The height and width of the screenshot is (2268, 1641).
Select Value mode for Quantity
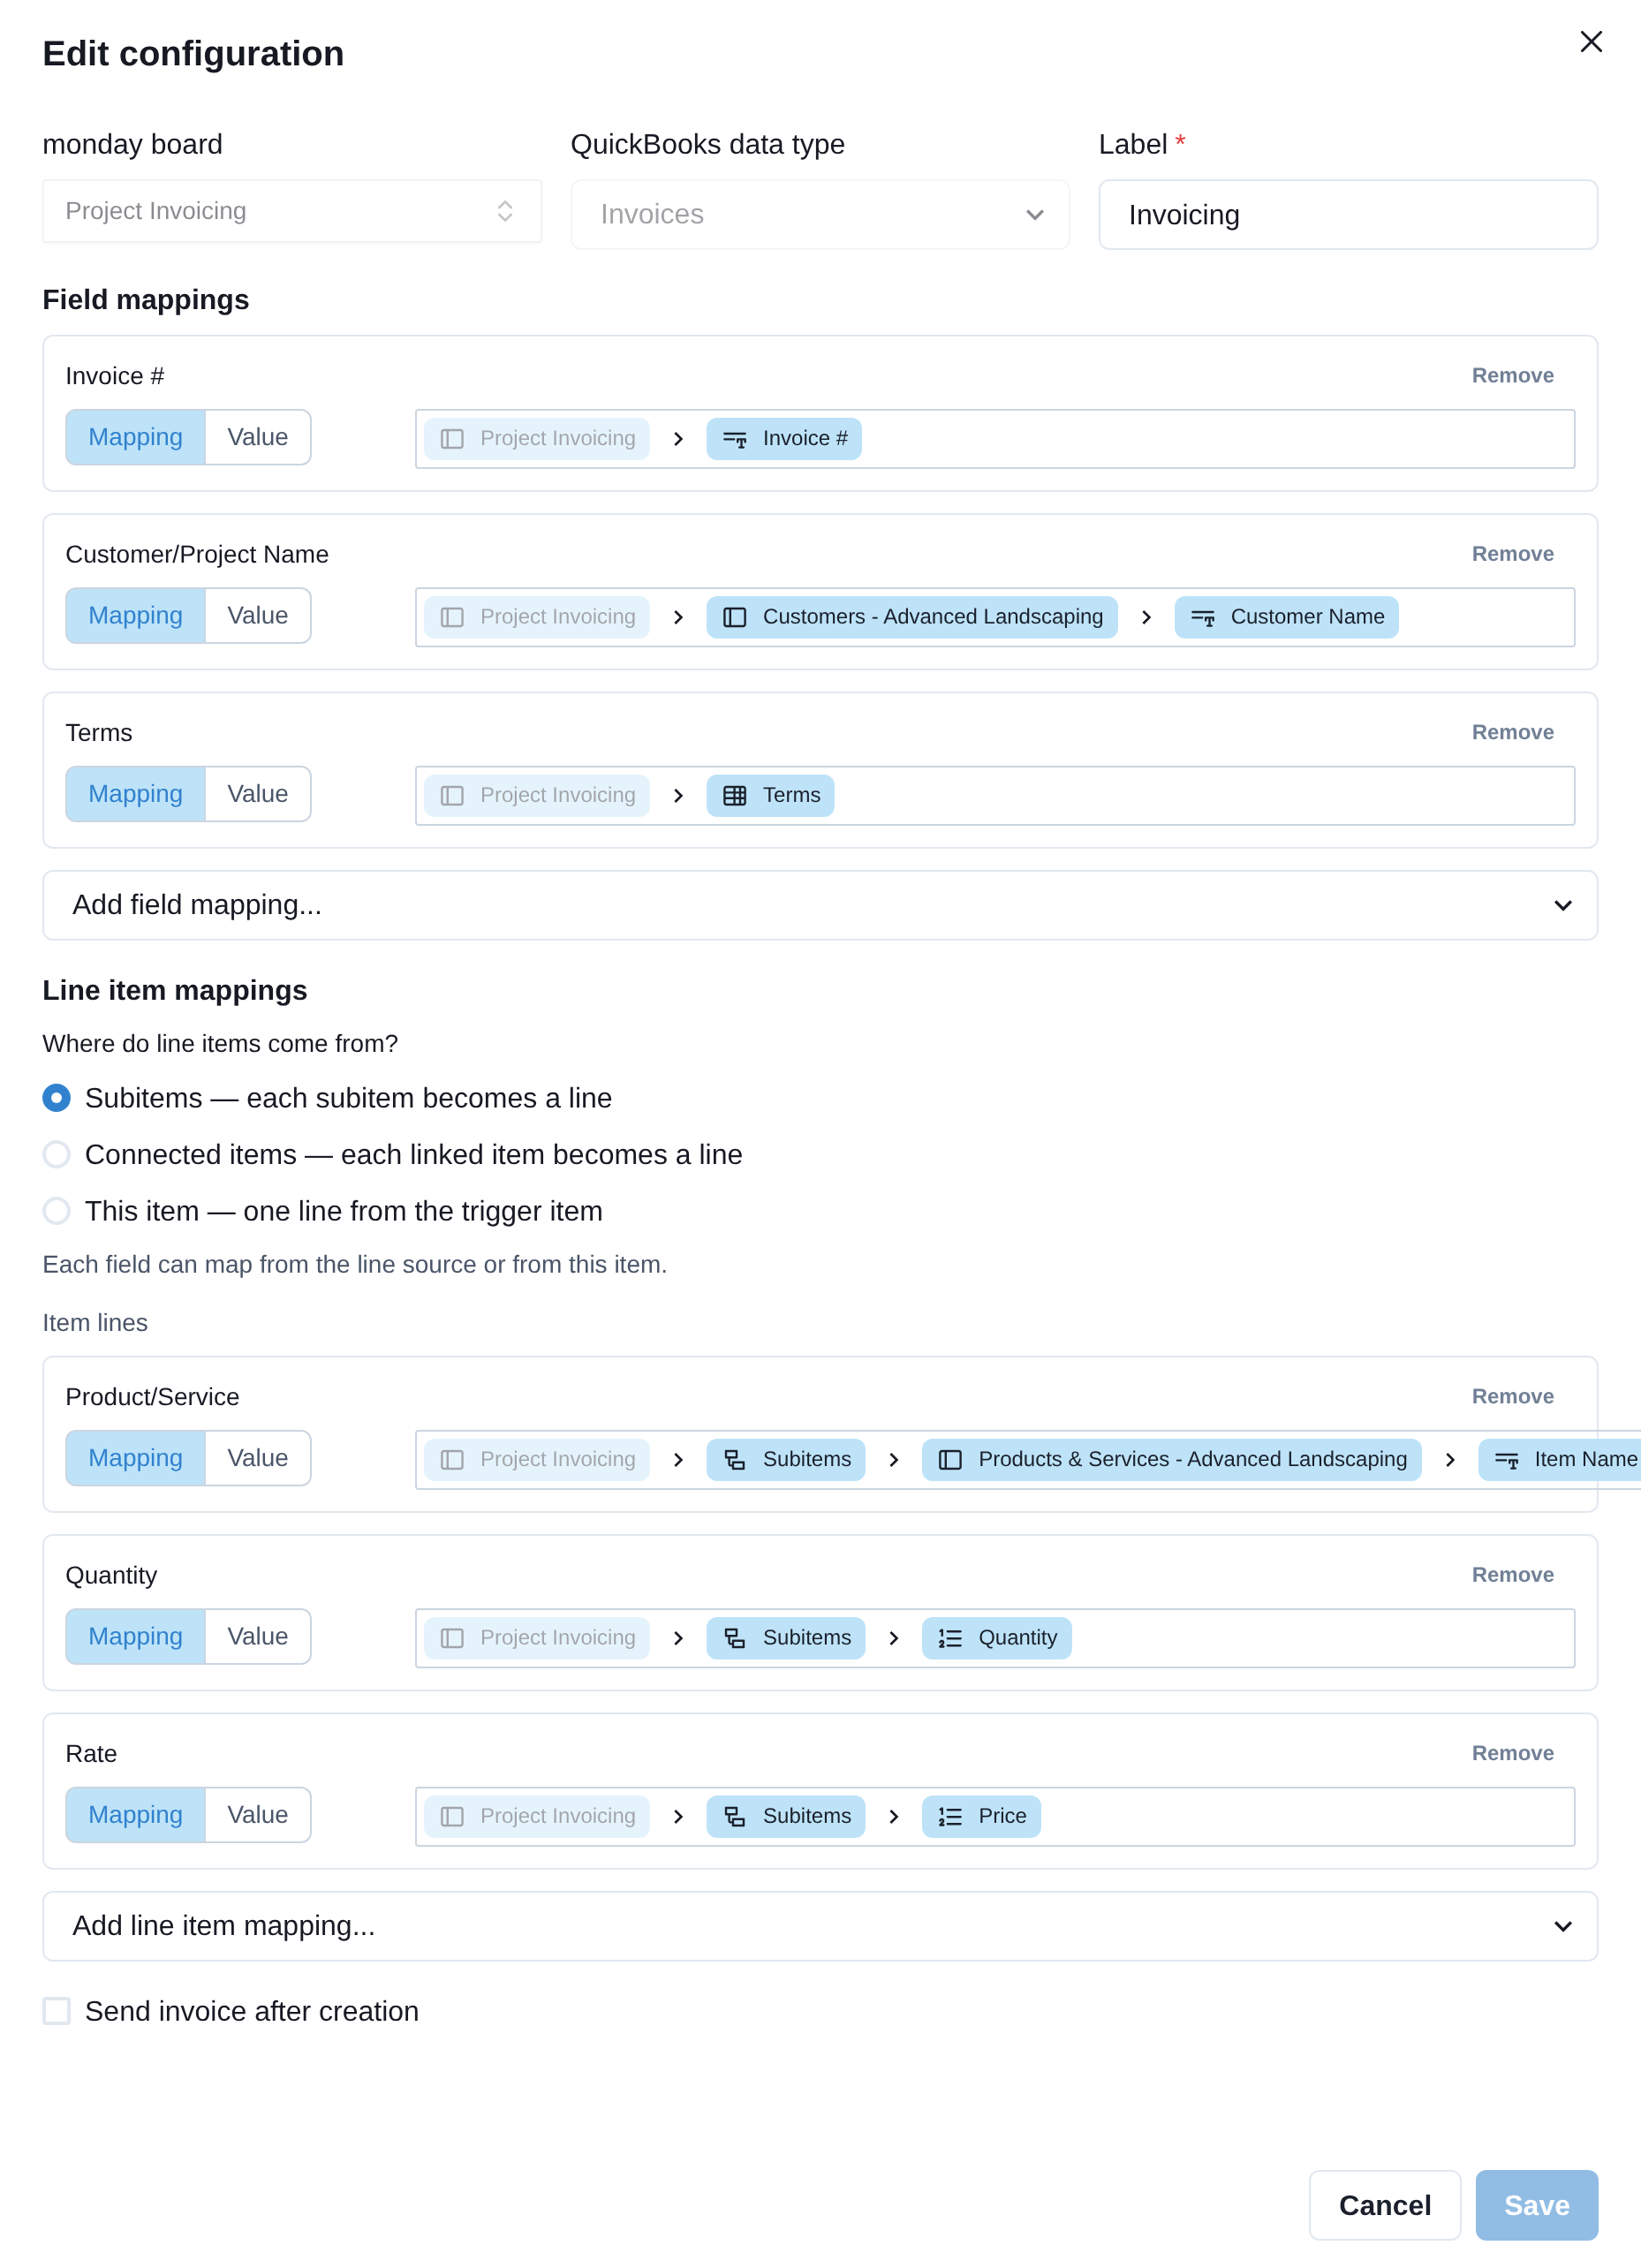coord(258,1637)
